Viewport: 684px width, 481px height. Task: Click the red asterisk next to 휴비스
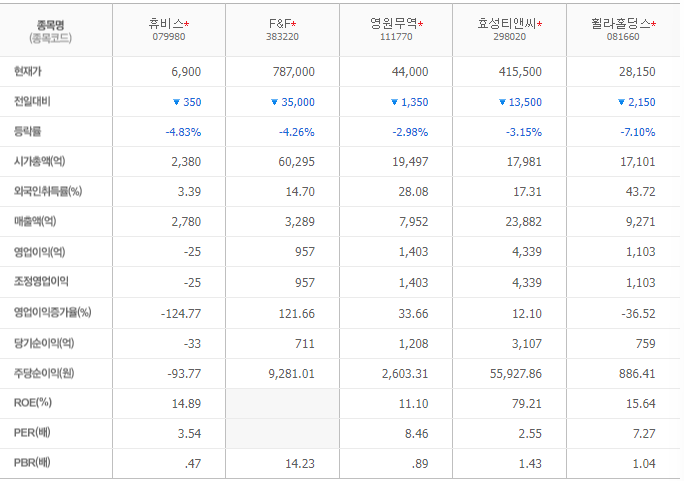(187, 24)
